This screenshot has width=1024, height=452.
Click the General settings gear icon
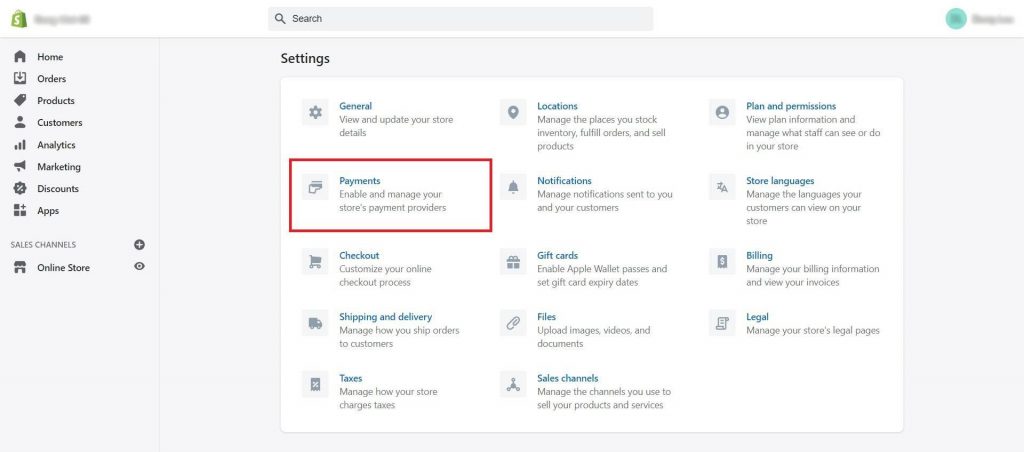(x=315, y=113)
